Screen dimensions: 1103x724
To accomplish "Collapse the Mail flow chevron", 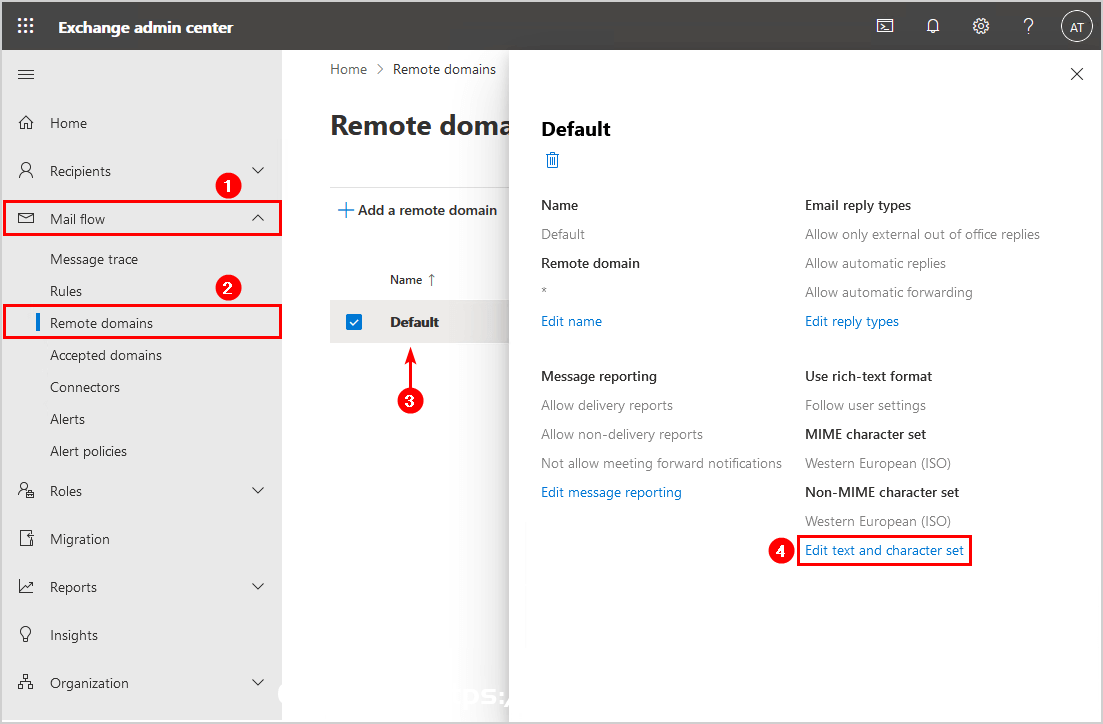I will tap(258, 218).
